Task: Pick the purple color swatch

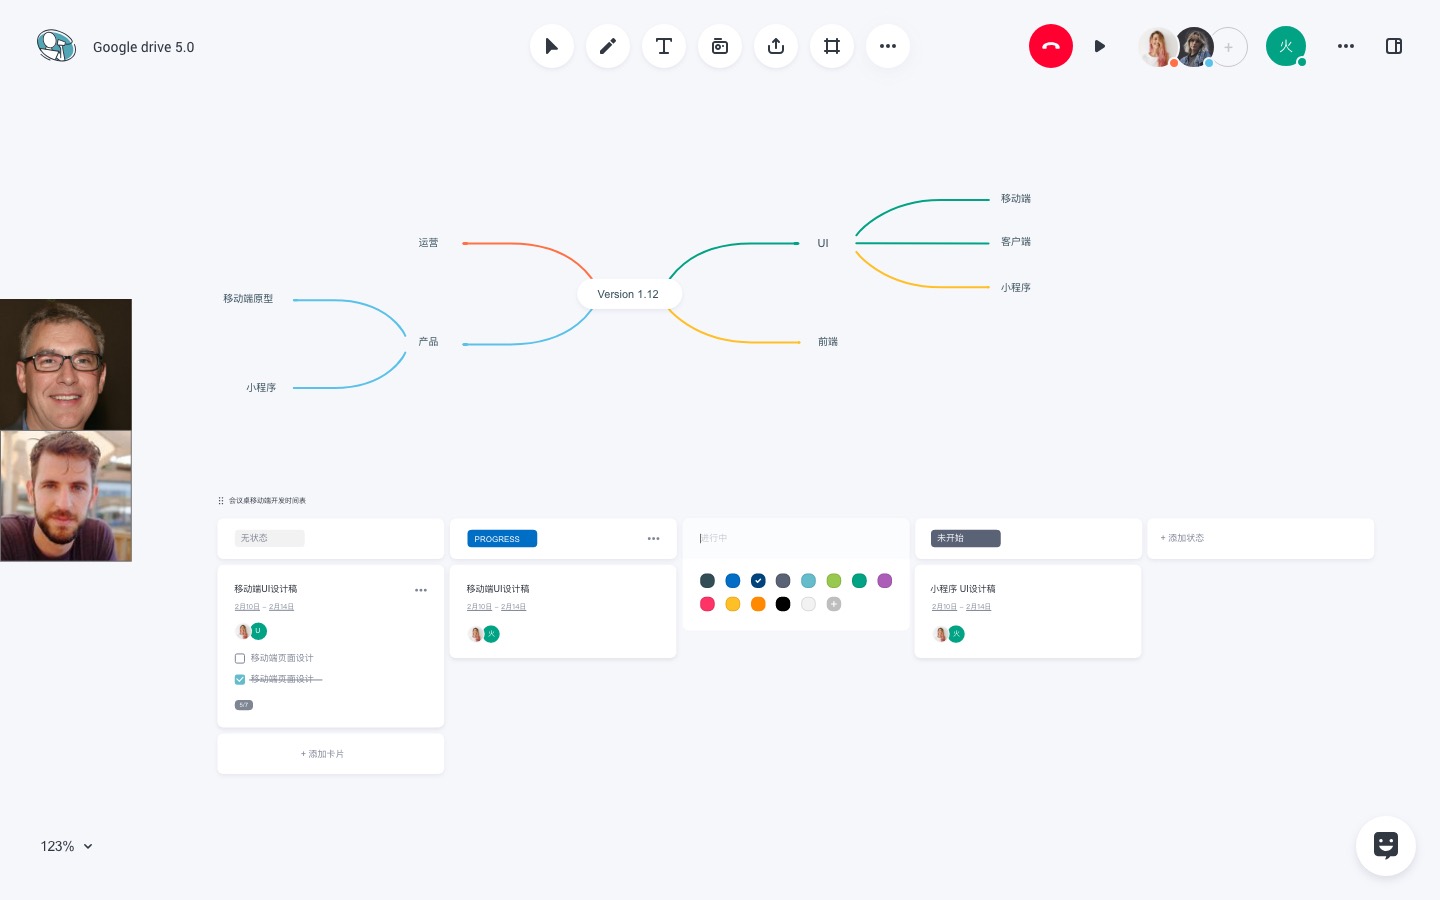Action: point(884,581)
